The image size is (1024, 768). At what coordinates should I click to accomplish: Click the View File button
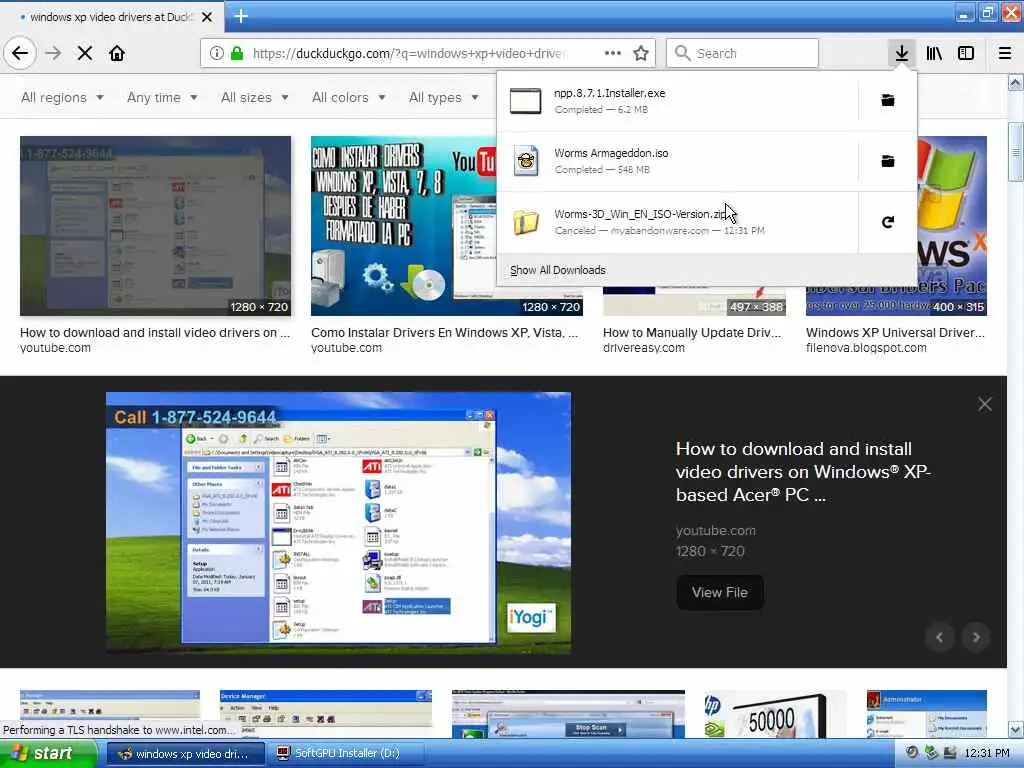tap(720, 592)
